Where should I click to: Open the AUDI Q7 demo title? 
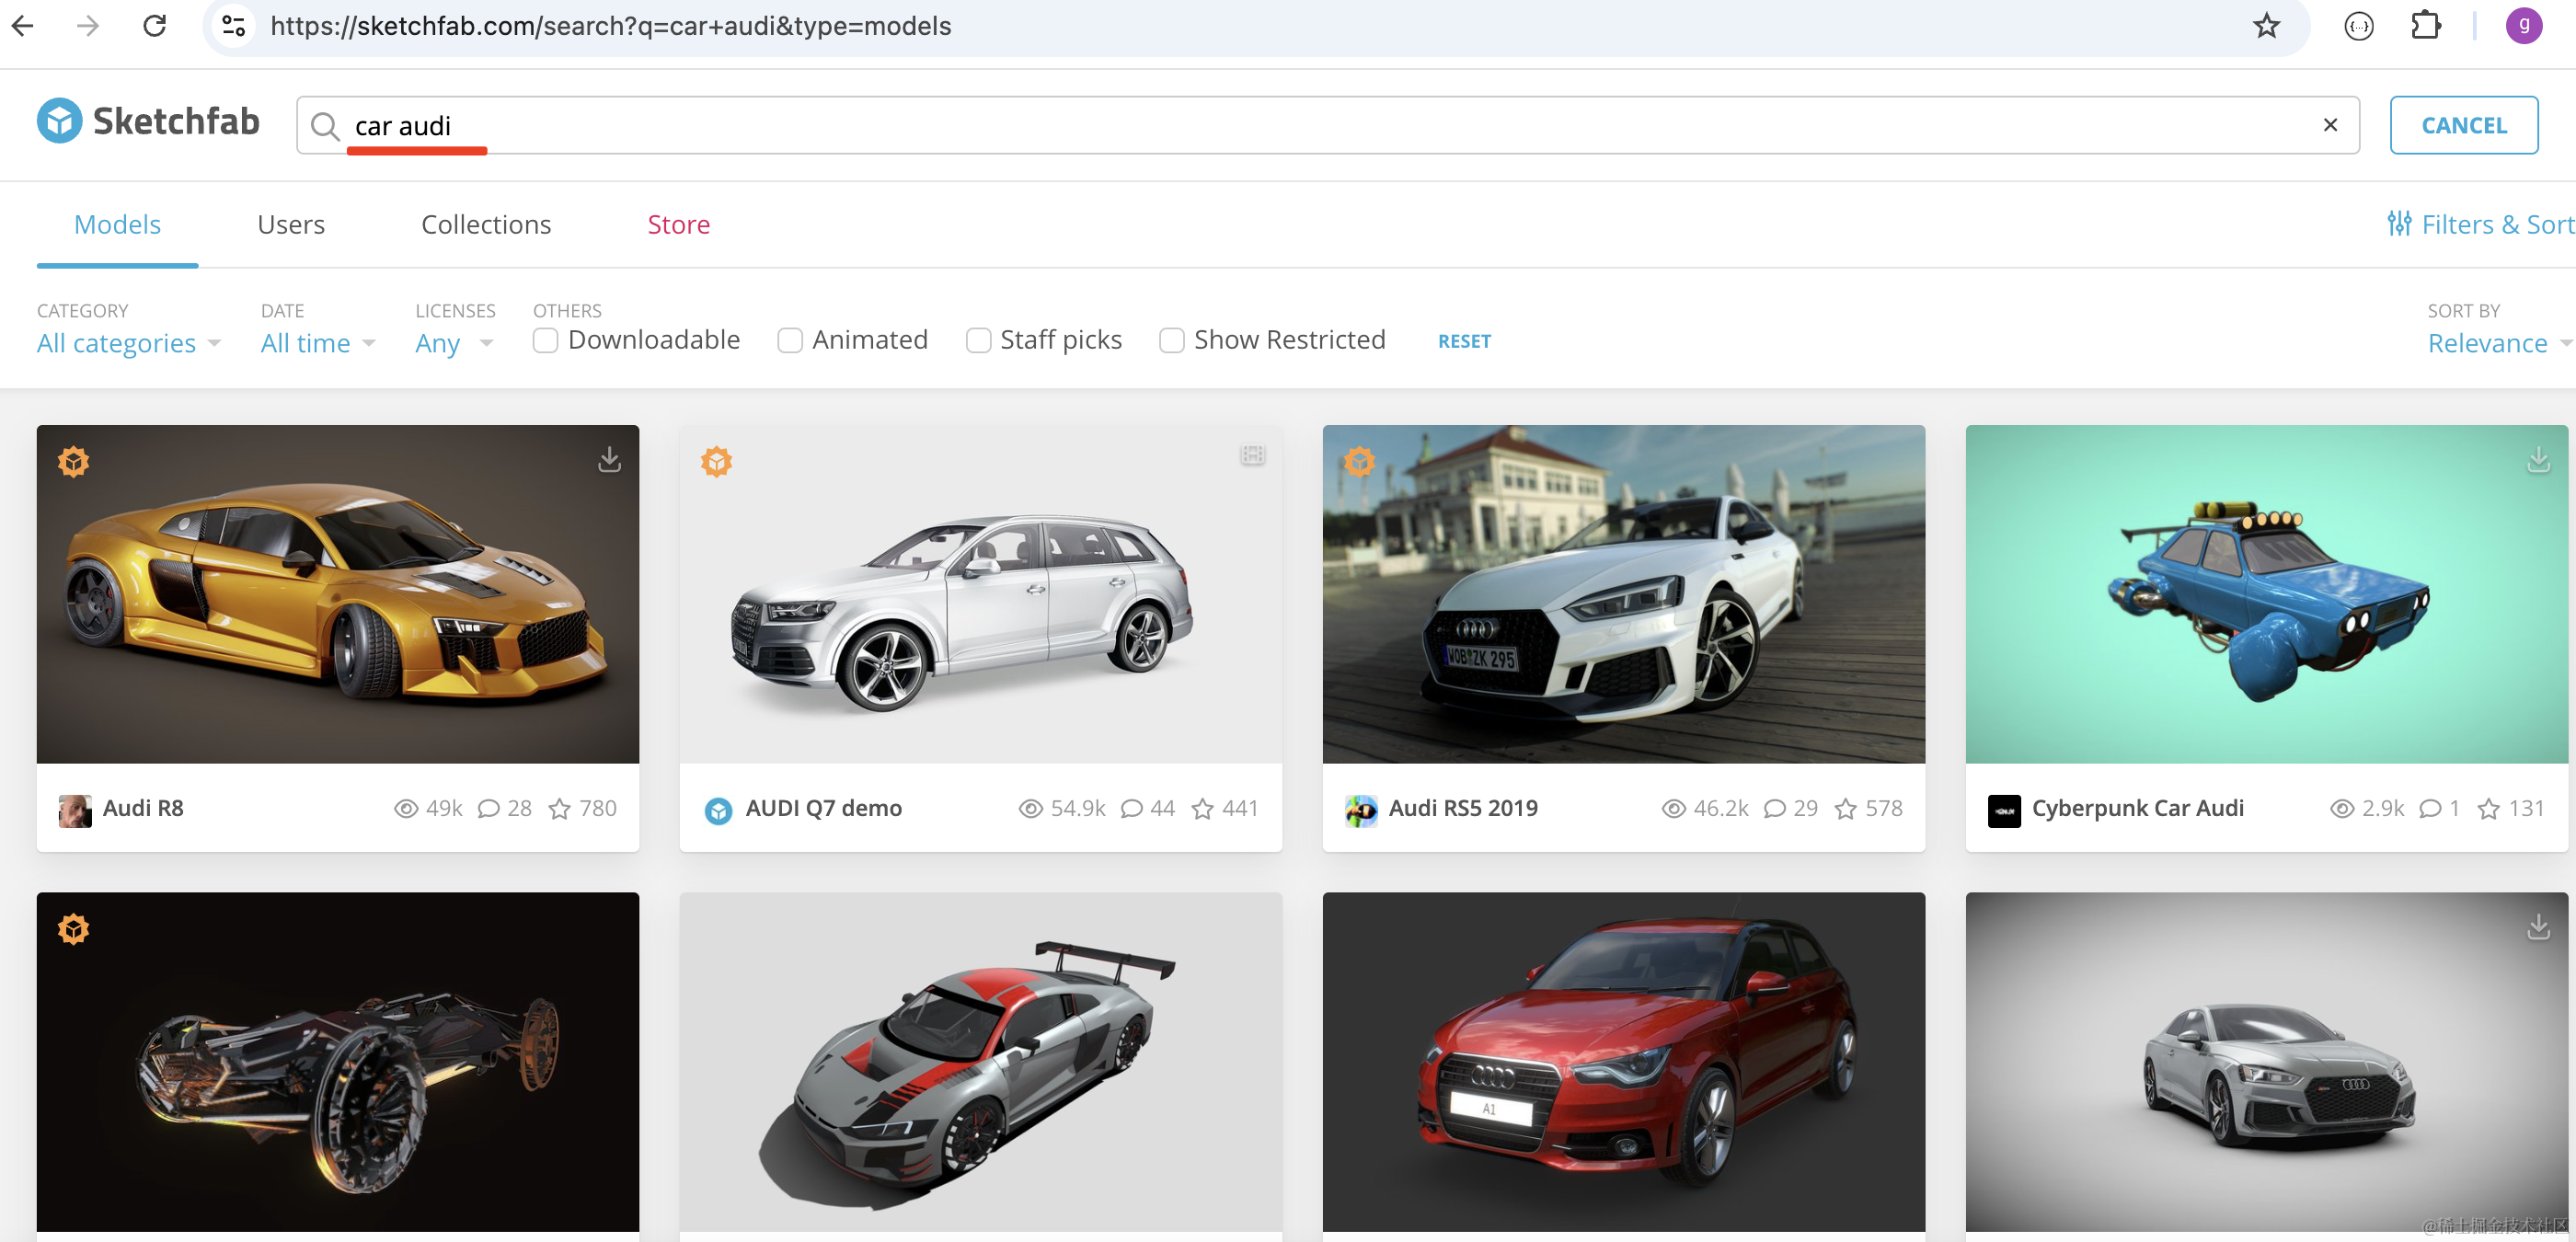[x=824, y=808]
